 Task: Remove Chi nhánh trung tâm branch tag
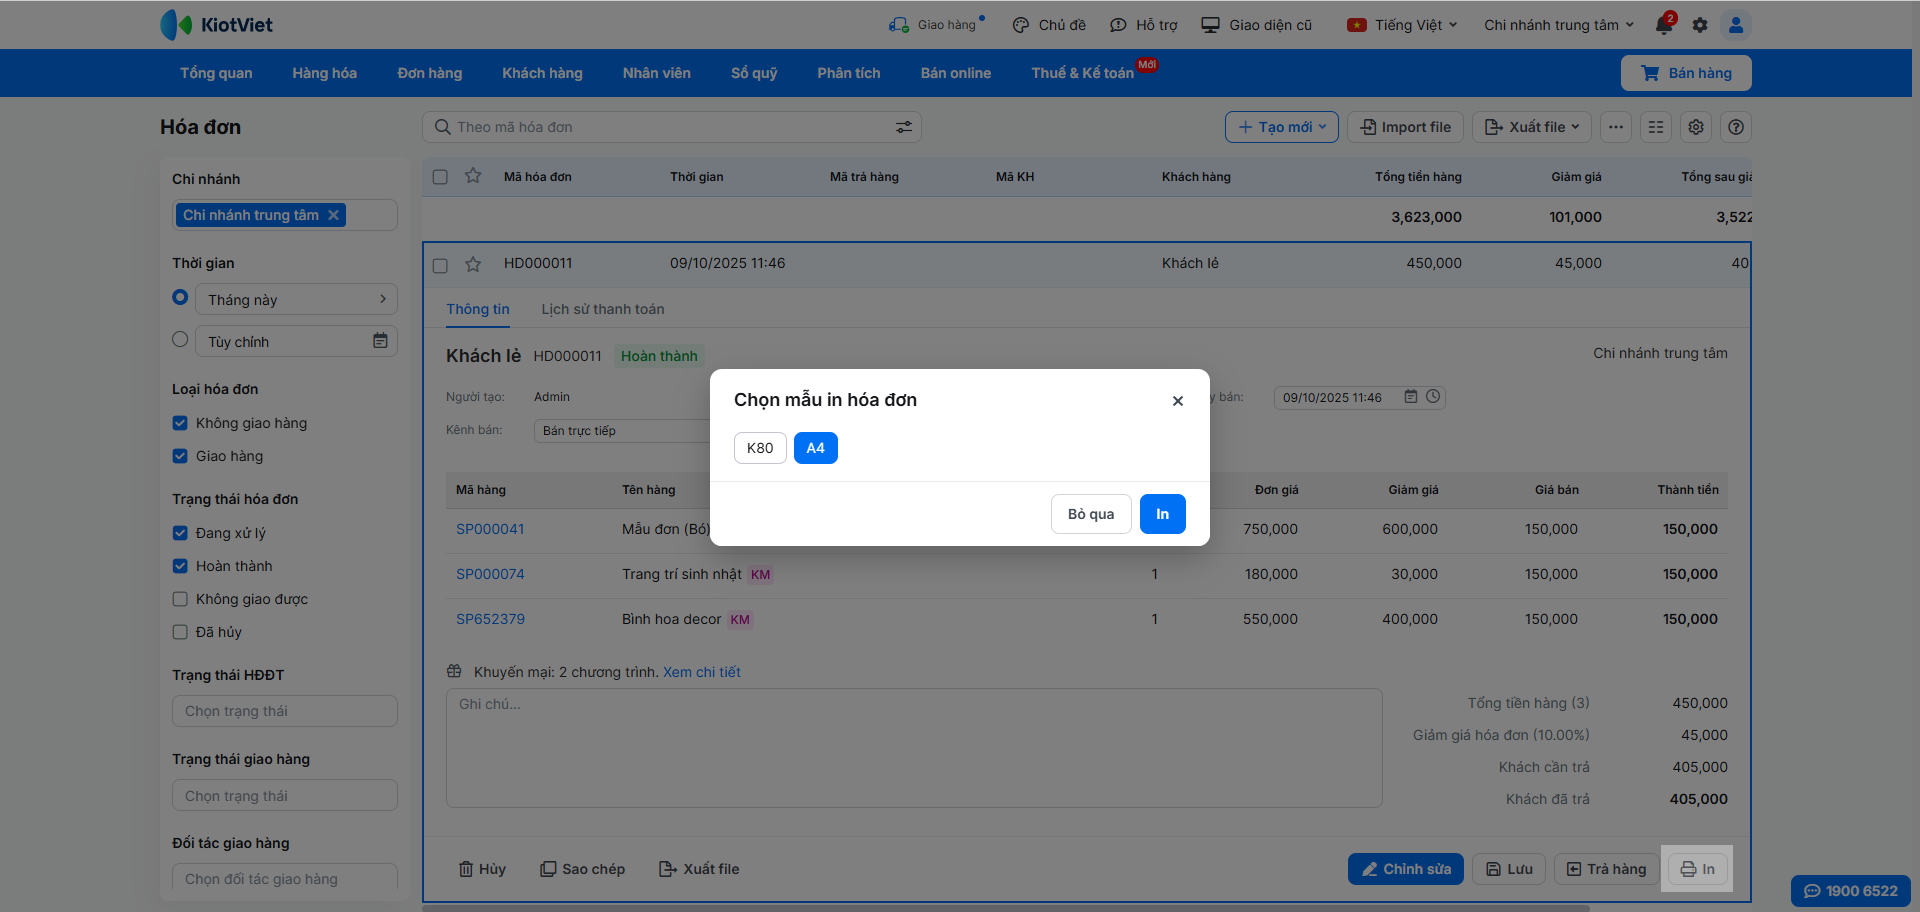[334, 215]
